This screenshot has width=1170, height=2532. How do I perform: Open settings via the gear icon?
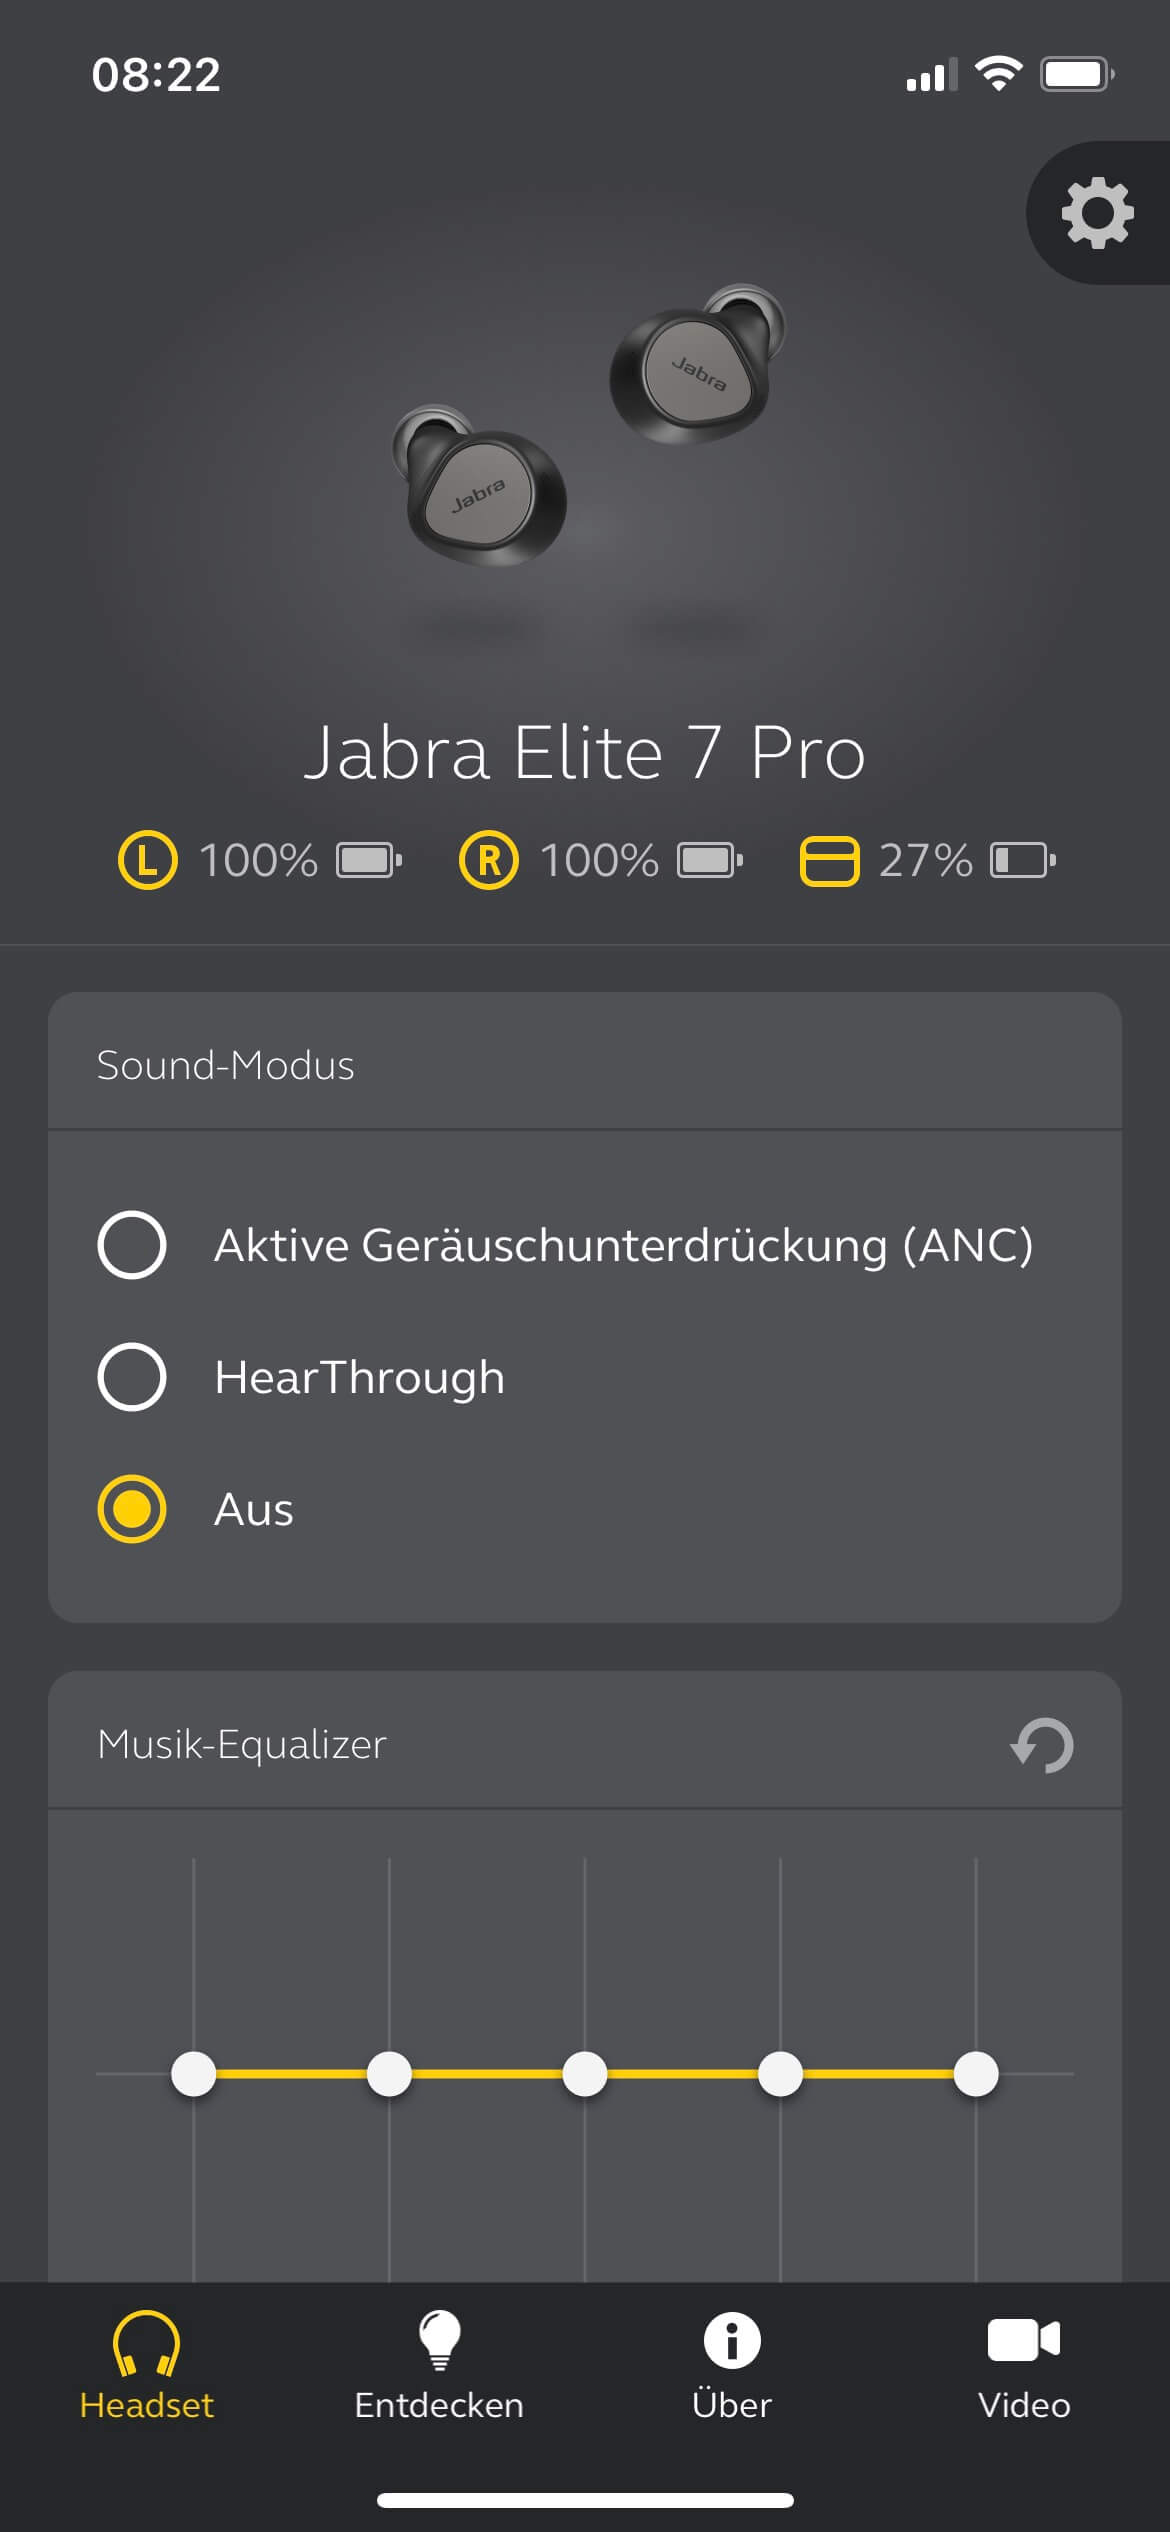(x=1097, y=213)
